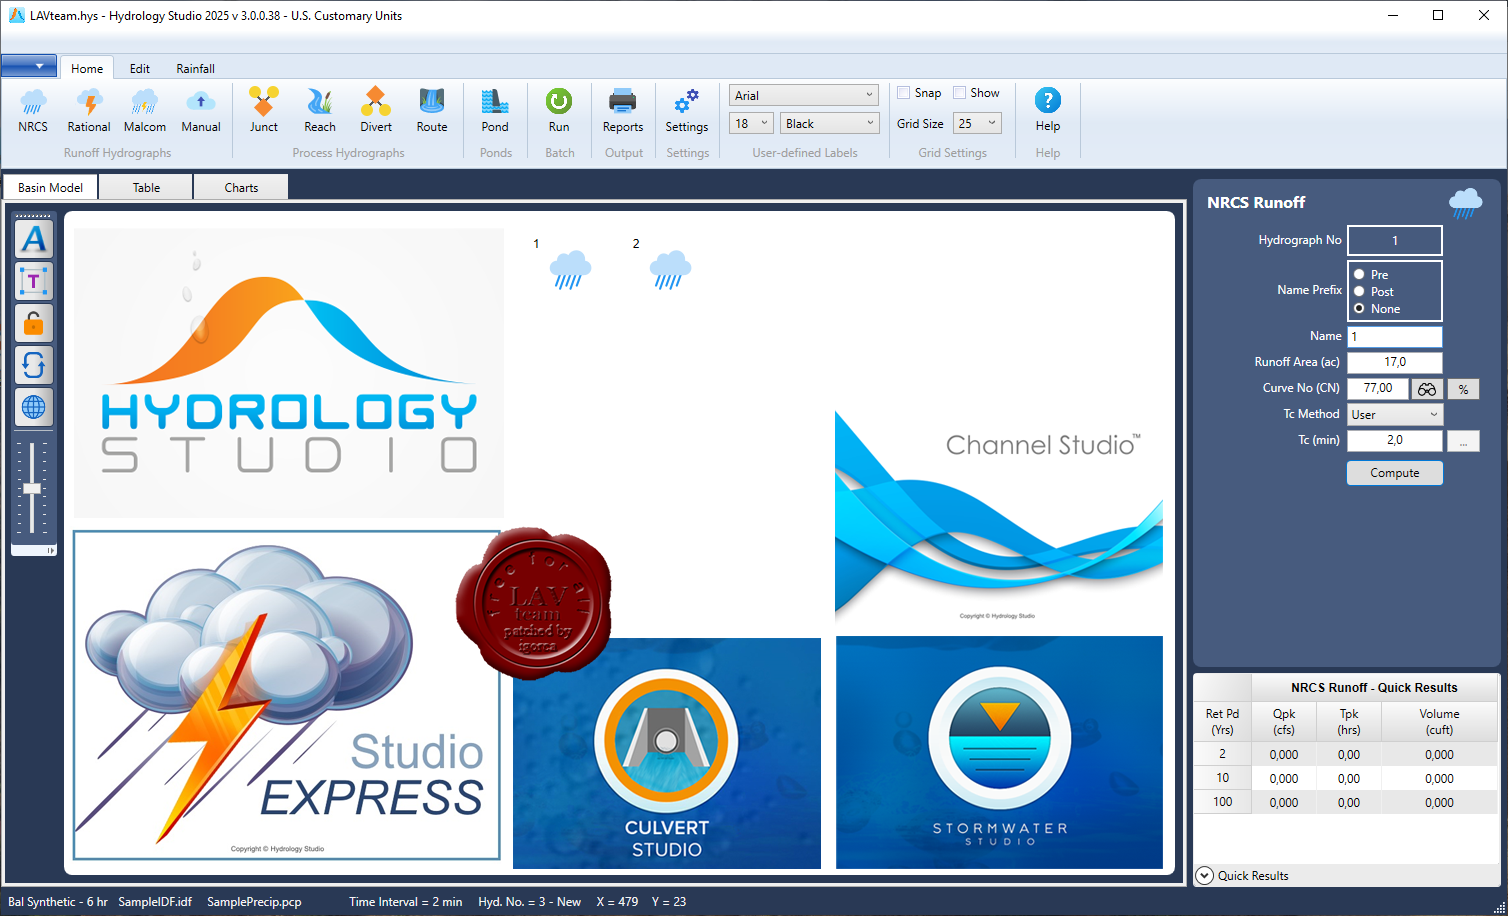Click the globe icon in sidebar

pyautogui.click(x=34, y=407)
